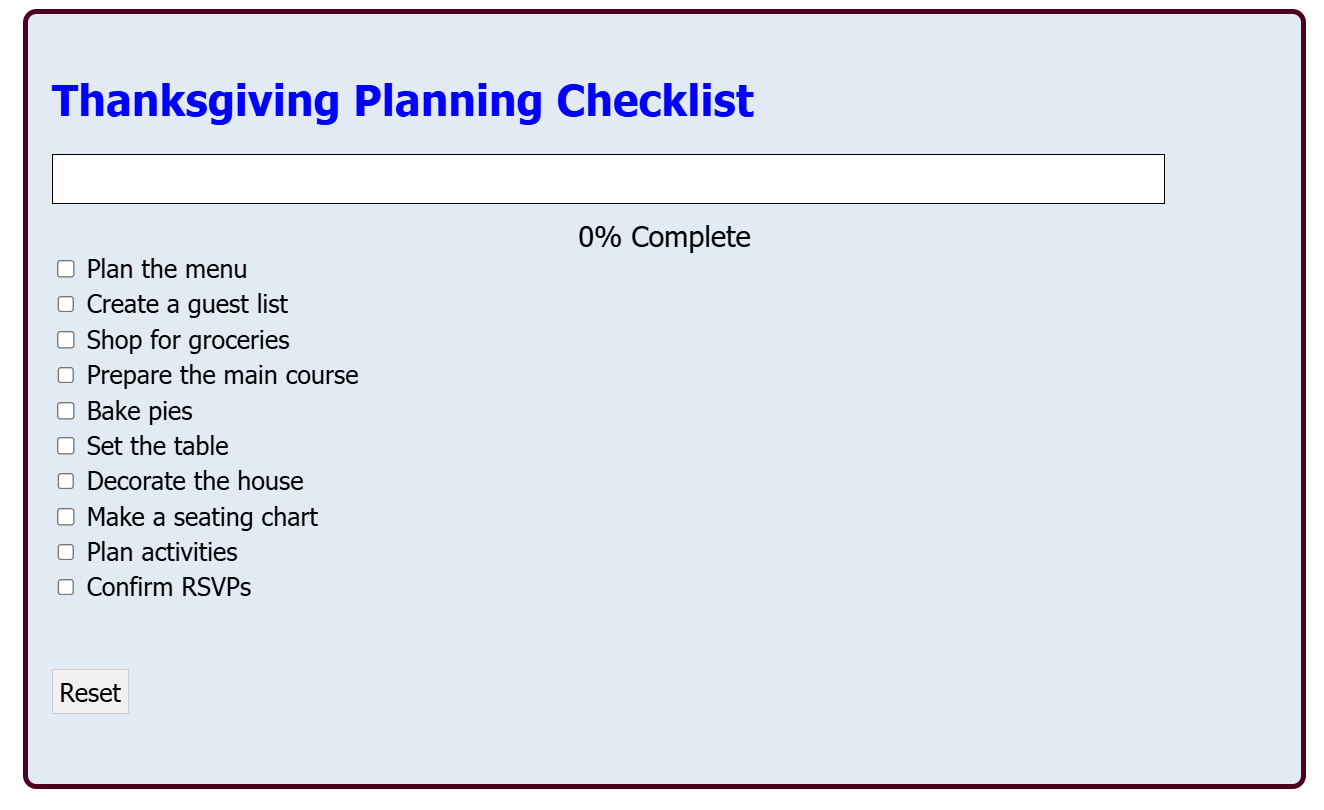Viewport: 1324px width, 810px height.
Task: Check off Prepare the main course
Action: click(x=66, y=375)
